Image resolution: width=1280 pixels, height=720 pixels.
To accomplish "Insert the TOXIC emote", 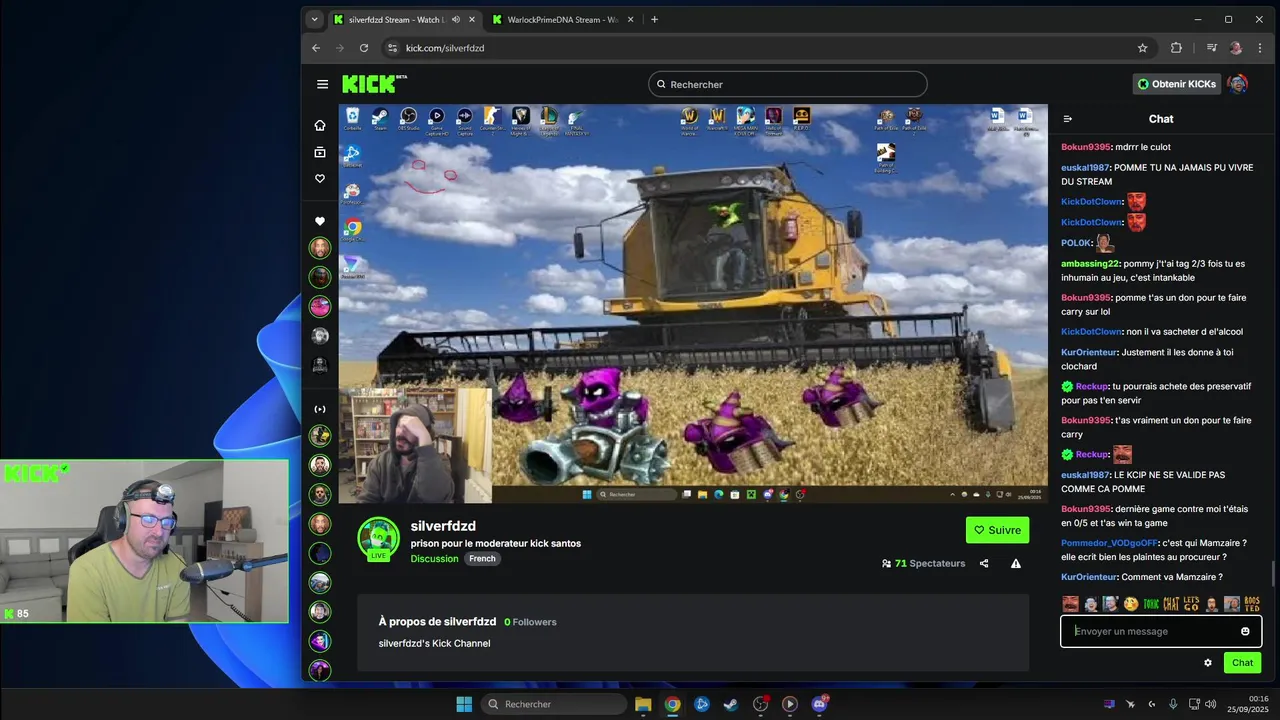I will click(1151, 604).
